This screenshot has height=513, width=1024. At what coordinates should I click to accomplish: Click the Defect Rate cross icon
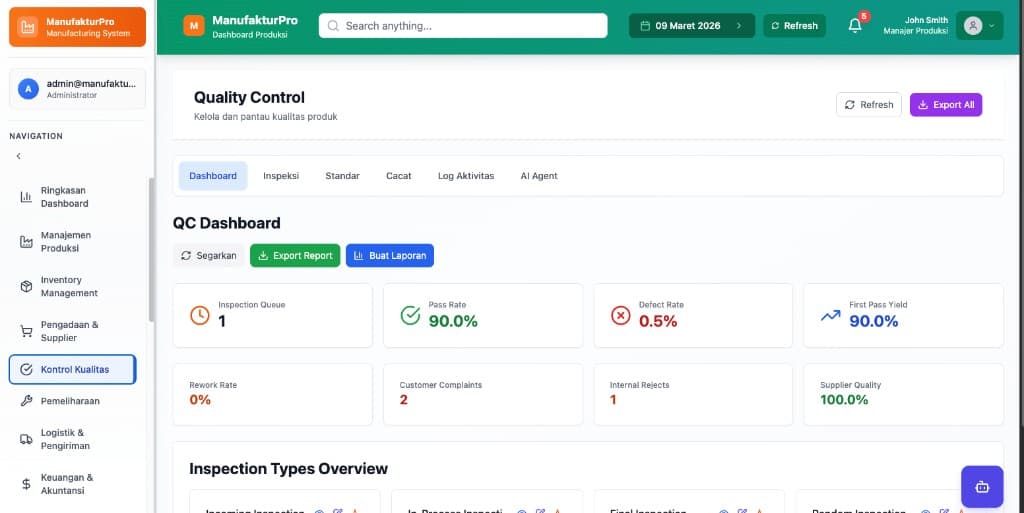(x=620, y=315)
